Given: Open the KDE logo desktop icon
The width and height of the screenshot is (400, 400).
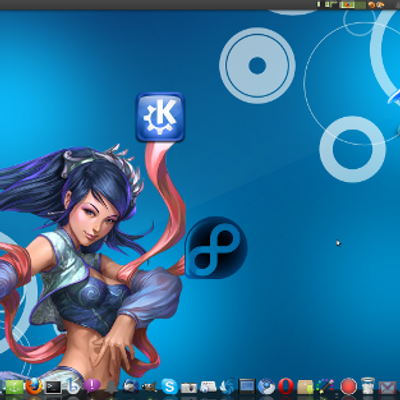Looking at the screenshot, I should pyautogui.click(x=160, y=117).
